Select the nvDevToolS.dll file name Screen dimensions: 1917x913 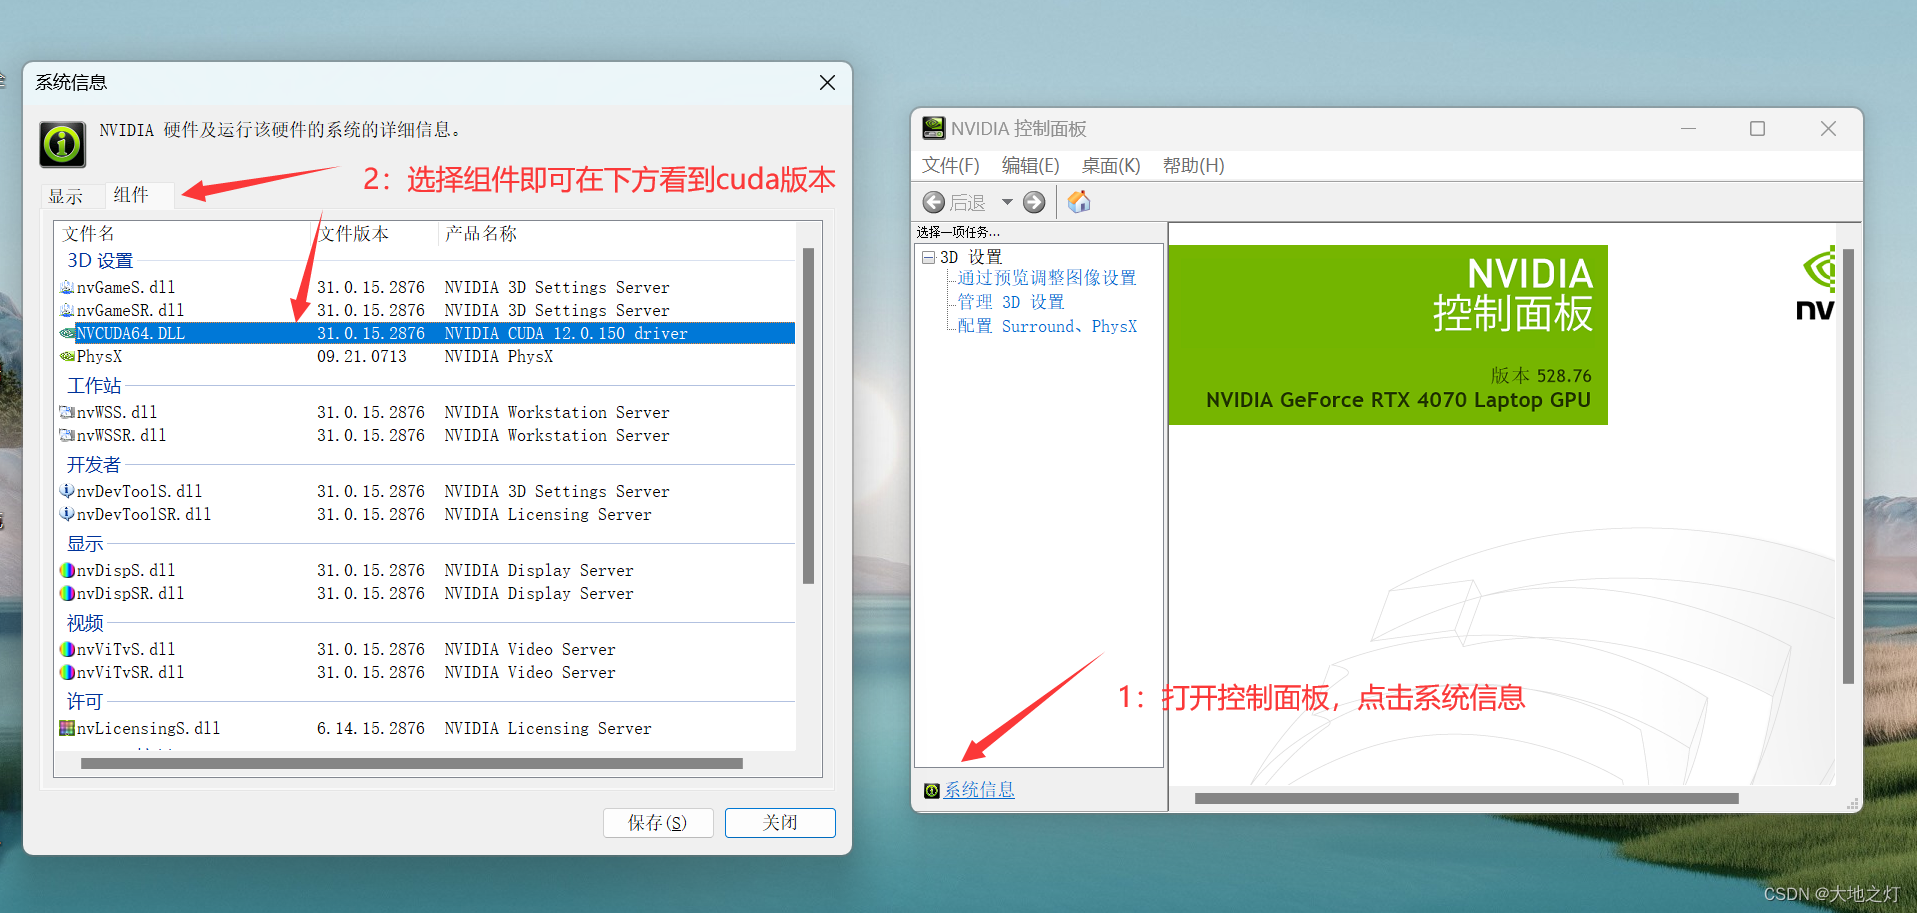(x=139, y=491)
